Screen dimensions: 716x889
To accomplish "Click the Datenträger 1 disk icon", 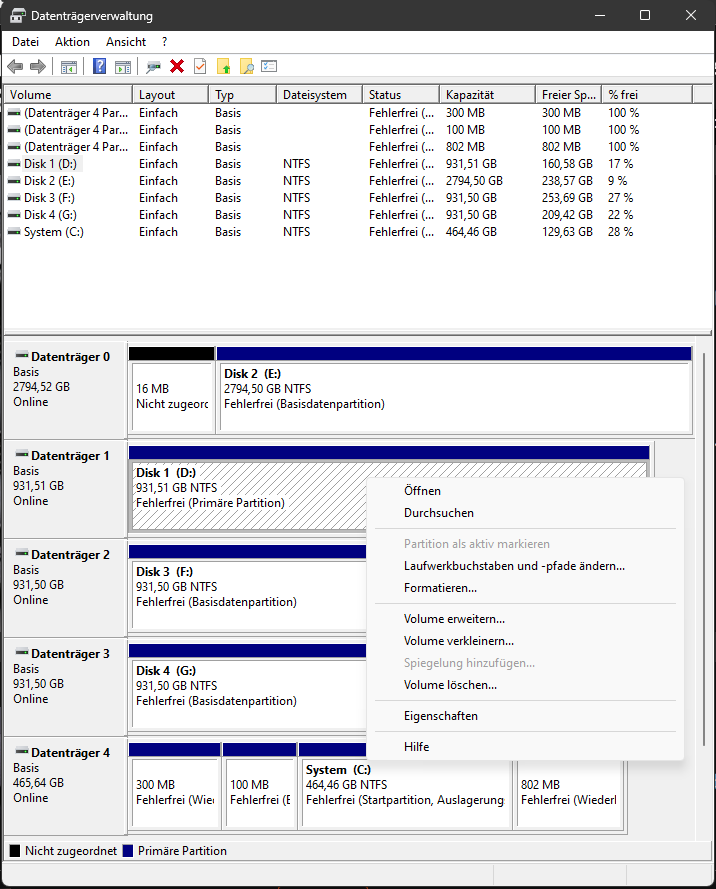I will click(22, 454).
